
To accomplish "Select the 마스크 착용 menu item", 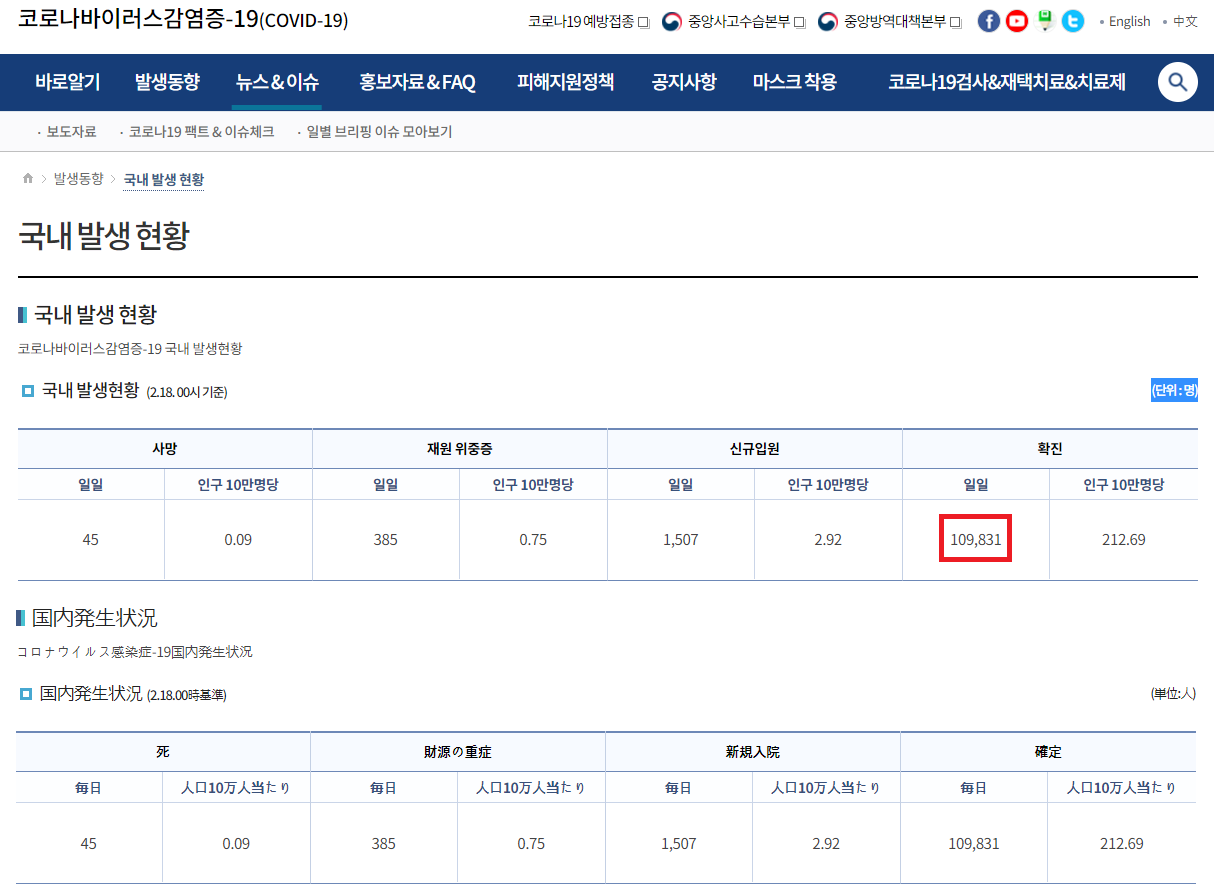I will pyautogui.click(x=795, y=82).
